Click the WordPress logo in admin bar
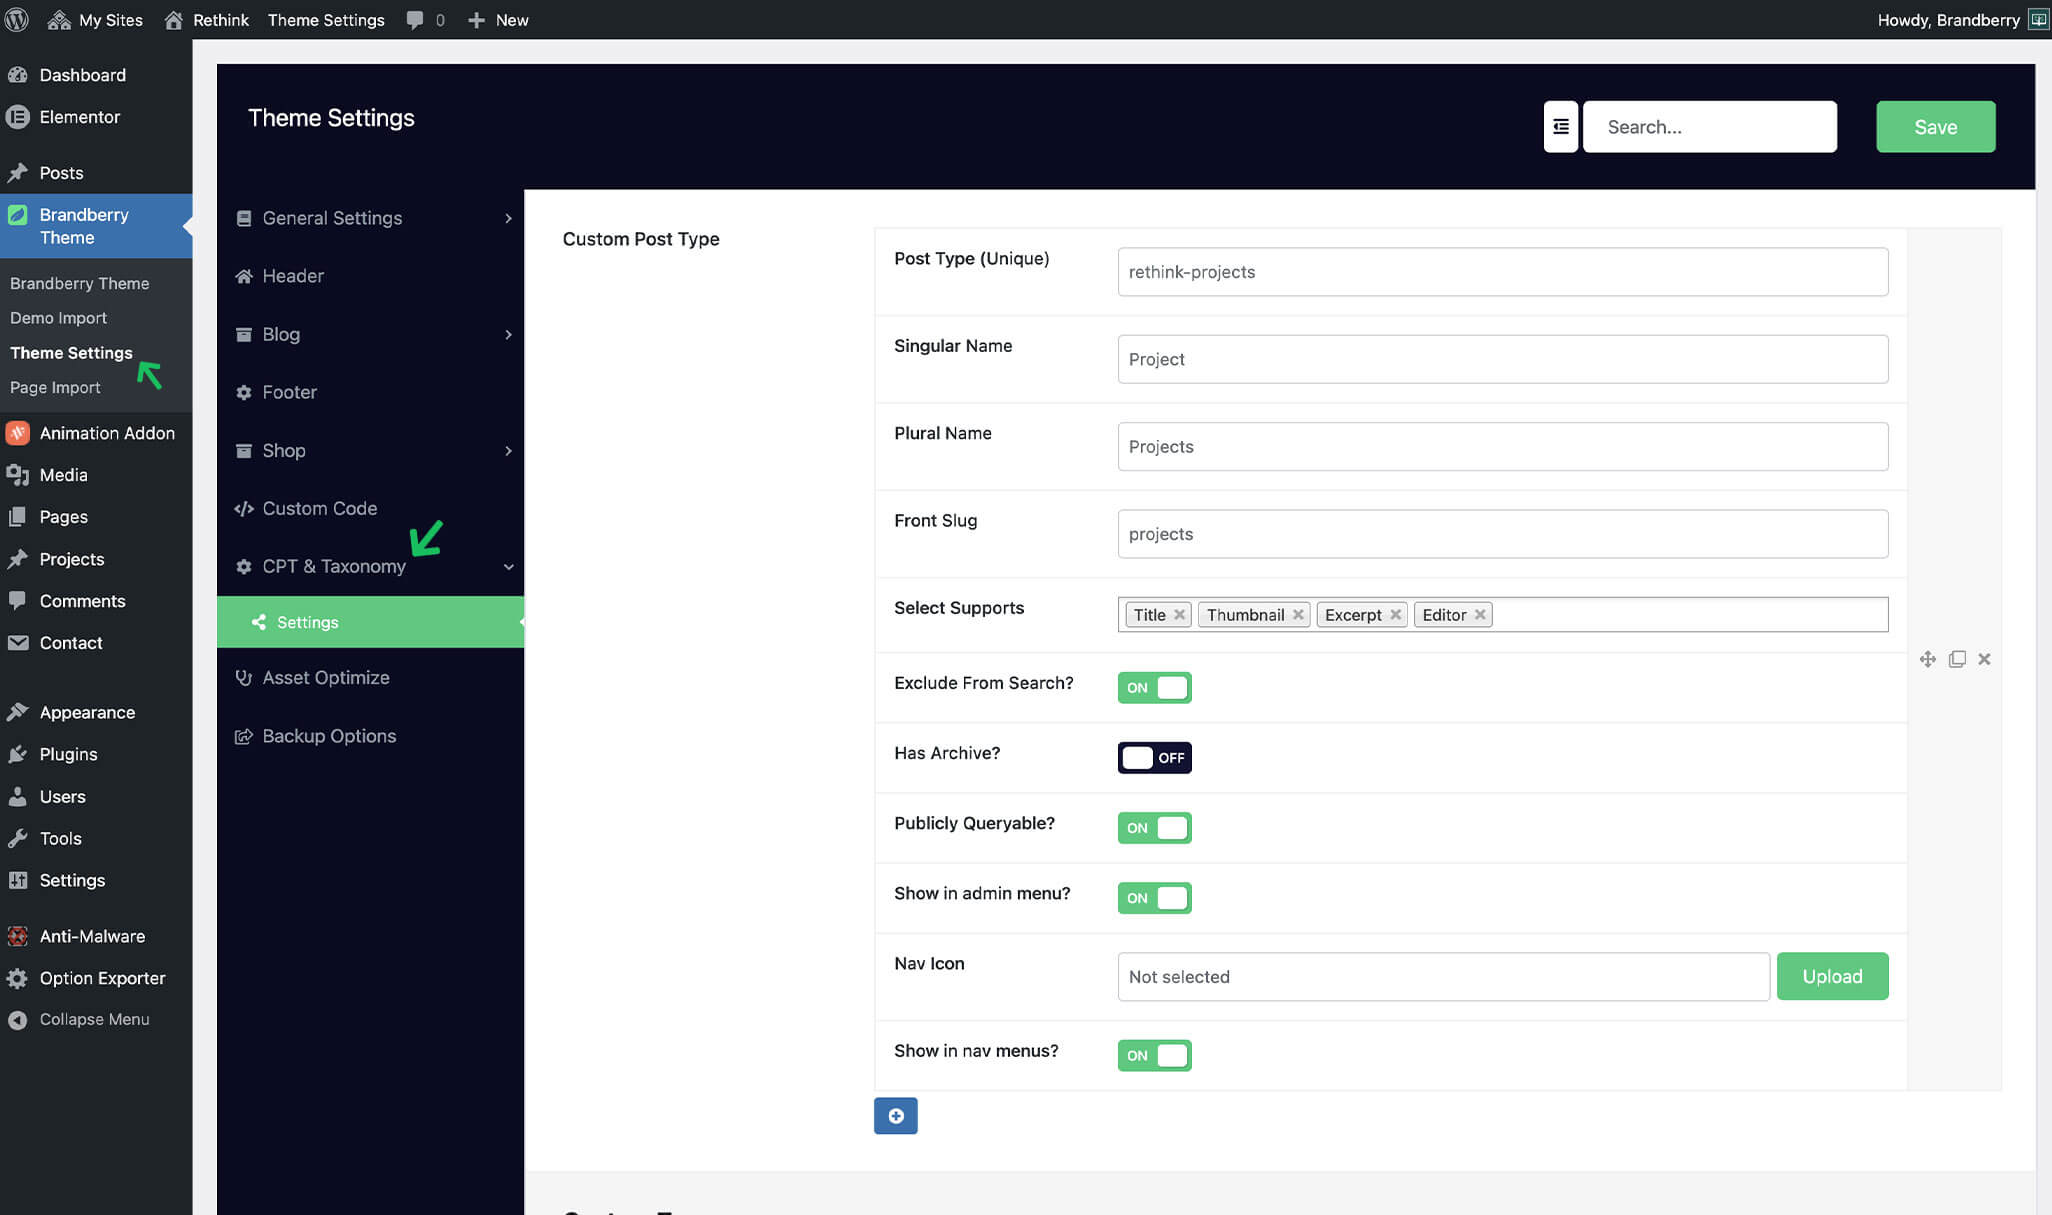 [17, 20]
